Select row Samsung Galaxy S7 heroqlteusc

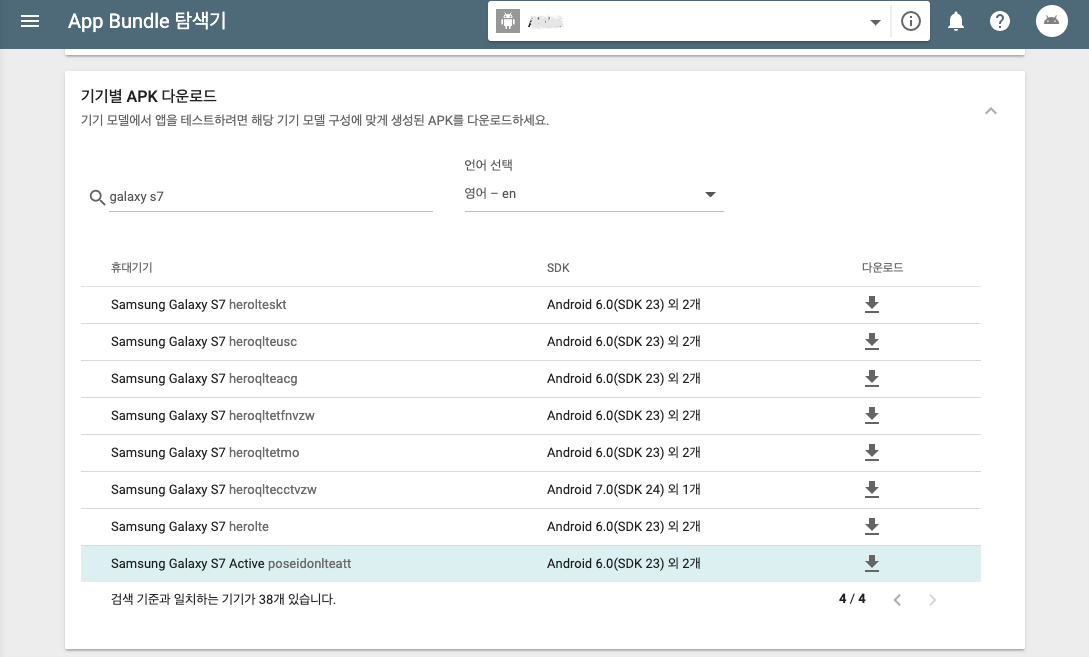click(531, 342)
